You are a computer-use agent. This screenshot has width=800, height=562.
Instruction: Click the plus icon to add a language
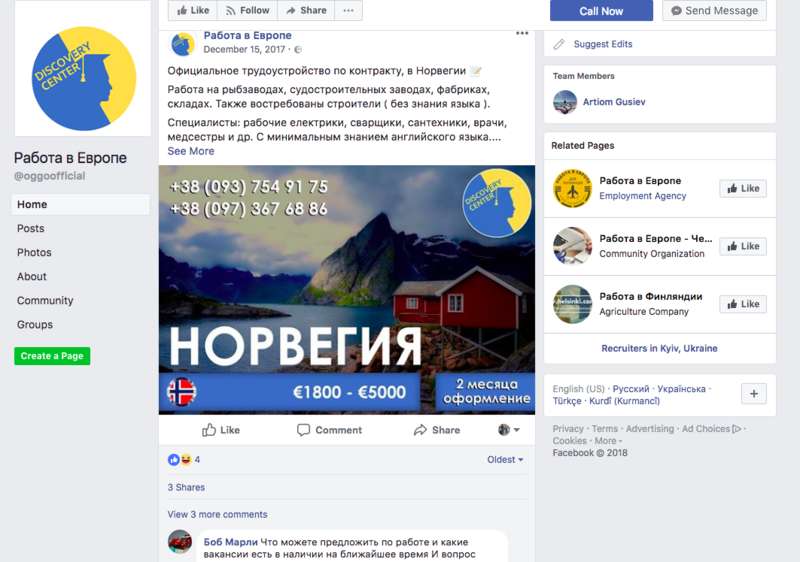[x=754, y=394]
